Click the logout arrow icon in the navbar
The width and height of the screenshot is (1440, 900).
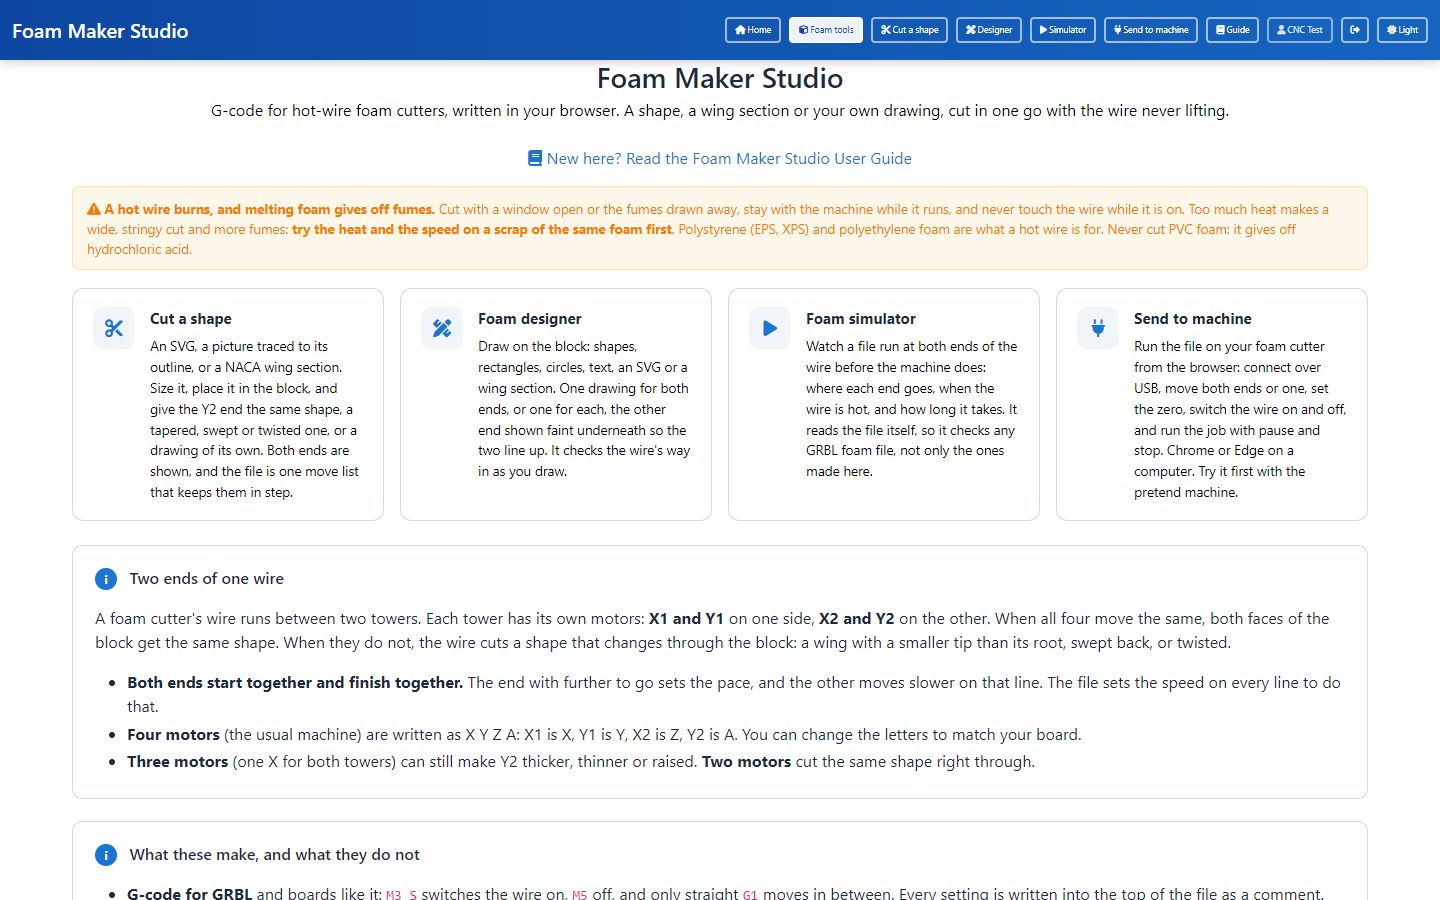tap(1355, 30)
